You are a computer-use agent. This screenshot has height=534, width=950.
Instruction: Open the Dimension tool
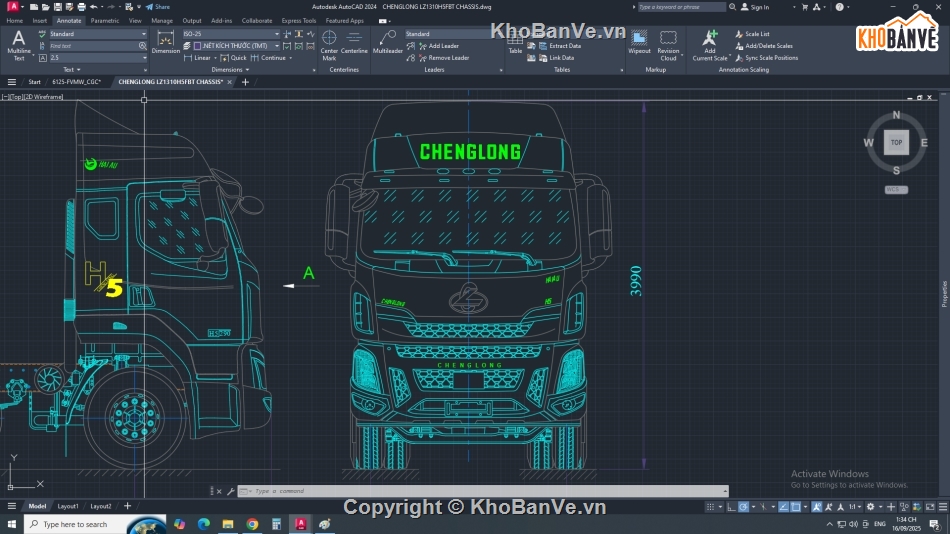pos(165,44)
